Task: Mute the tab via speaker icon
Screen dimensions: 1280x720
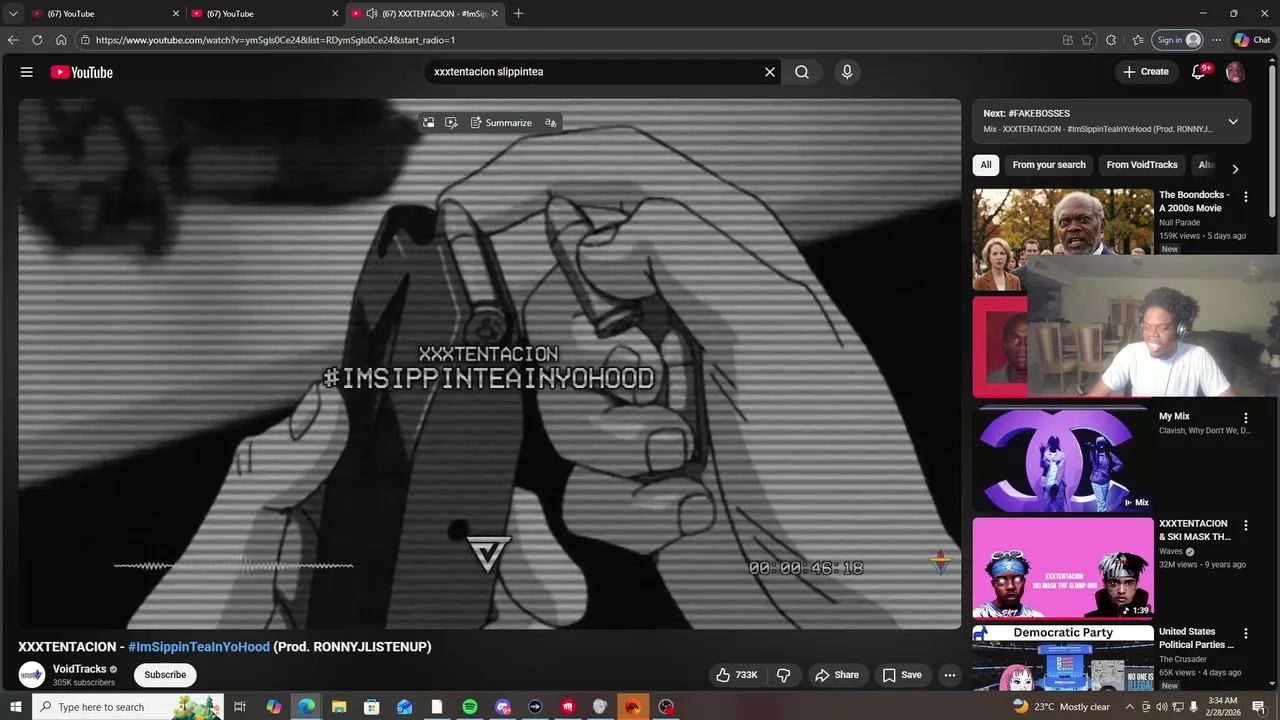Action: tap(372, 14)
